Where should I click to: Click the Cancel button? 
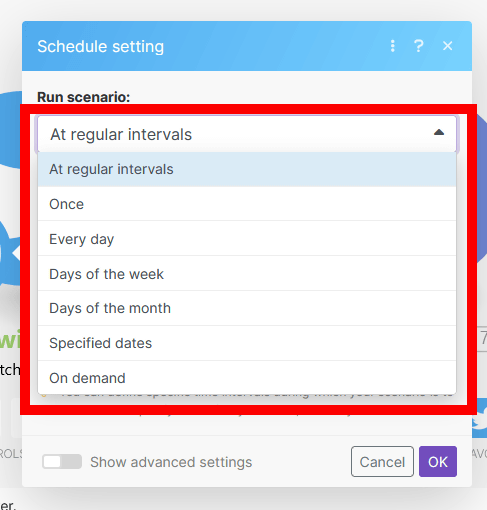click(382, 462)
